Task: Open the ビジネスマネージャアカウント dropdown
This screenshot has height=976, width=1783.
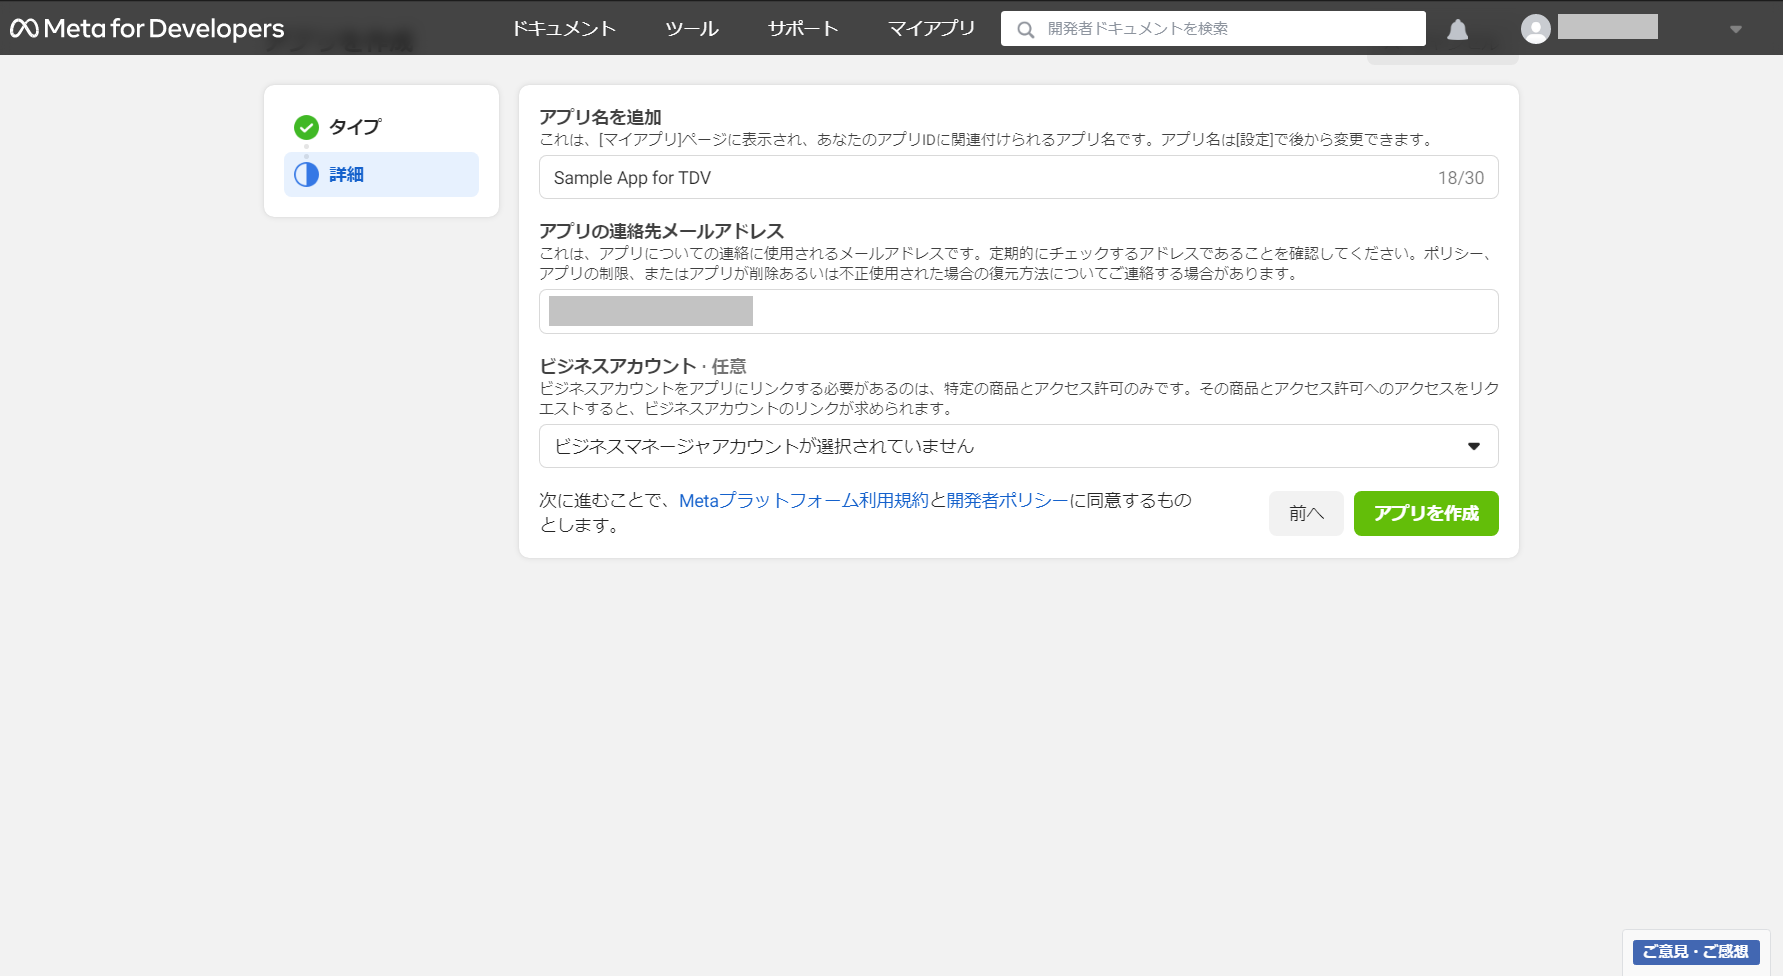Action: tap(1018, 446)
